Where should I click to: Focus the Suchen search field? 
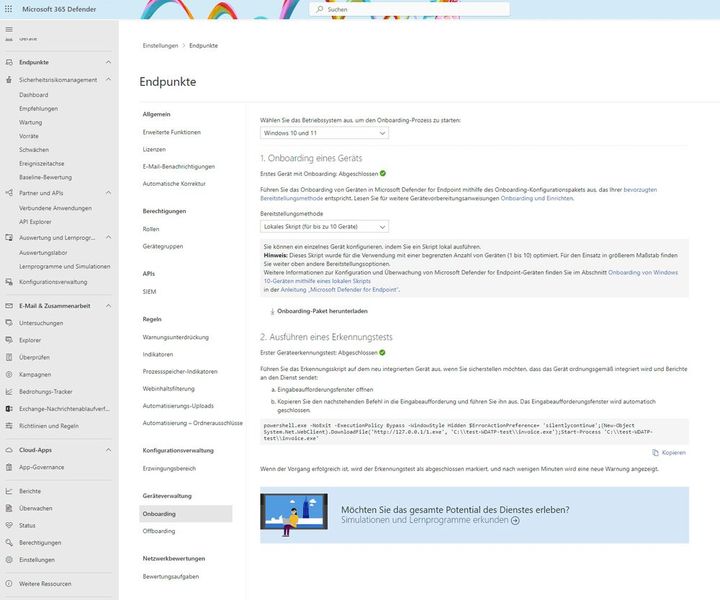click(410, 9)
